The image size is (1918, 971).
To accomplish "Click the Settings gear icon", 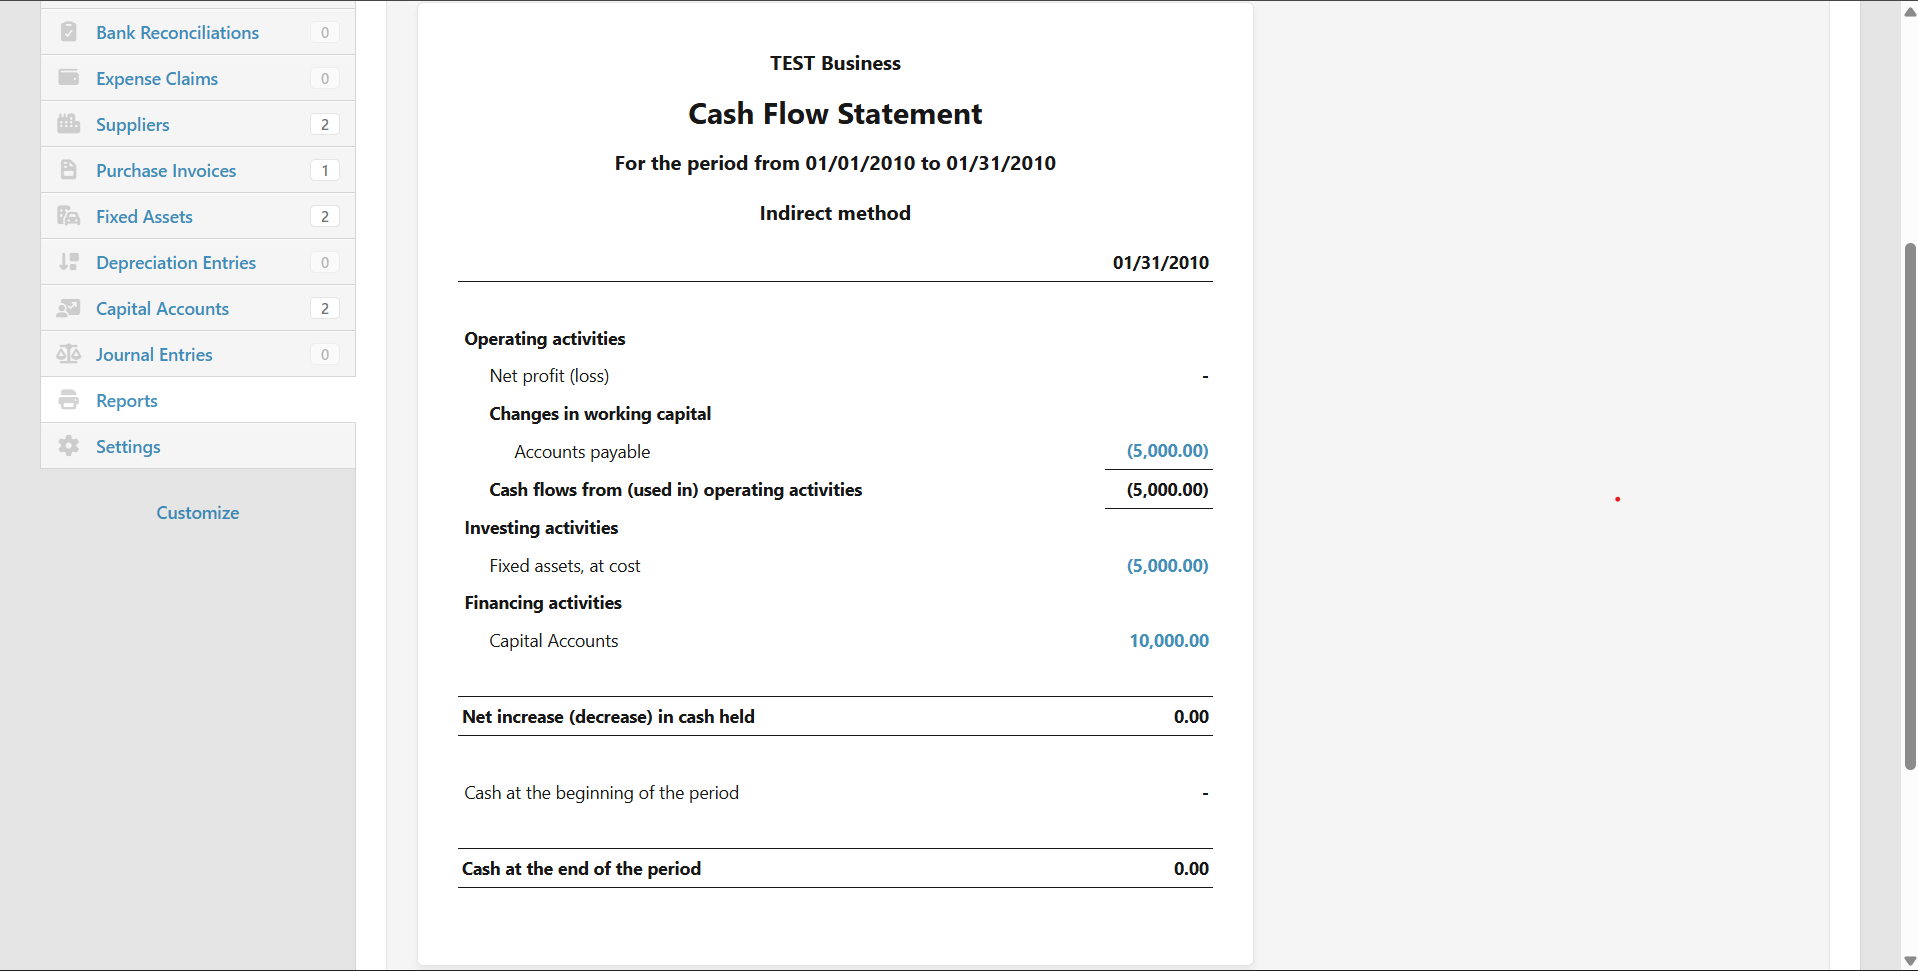I will 68,446.
